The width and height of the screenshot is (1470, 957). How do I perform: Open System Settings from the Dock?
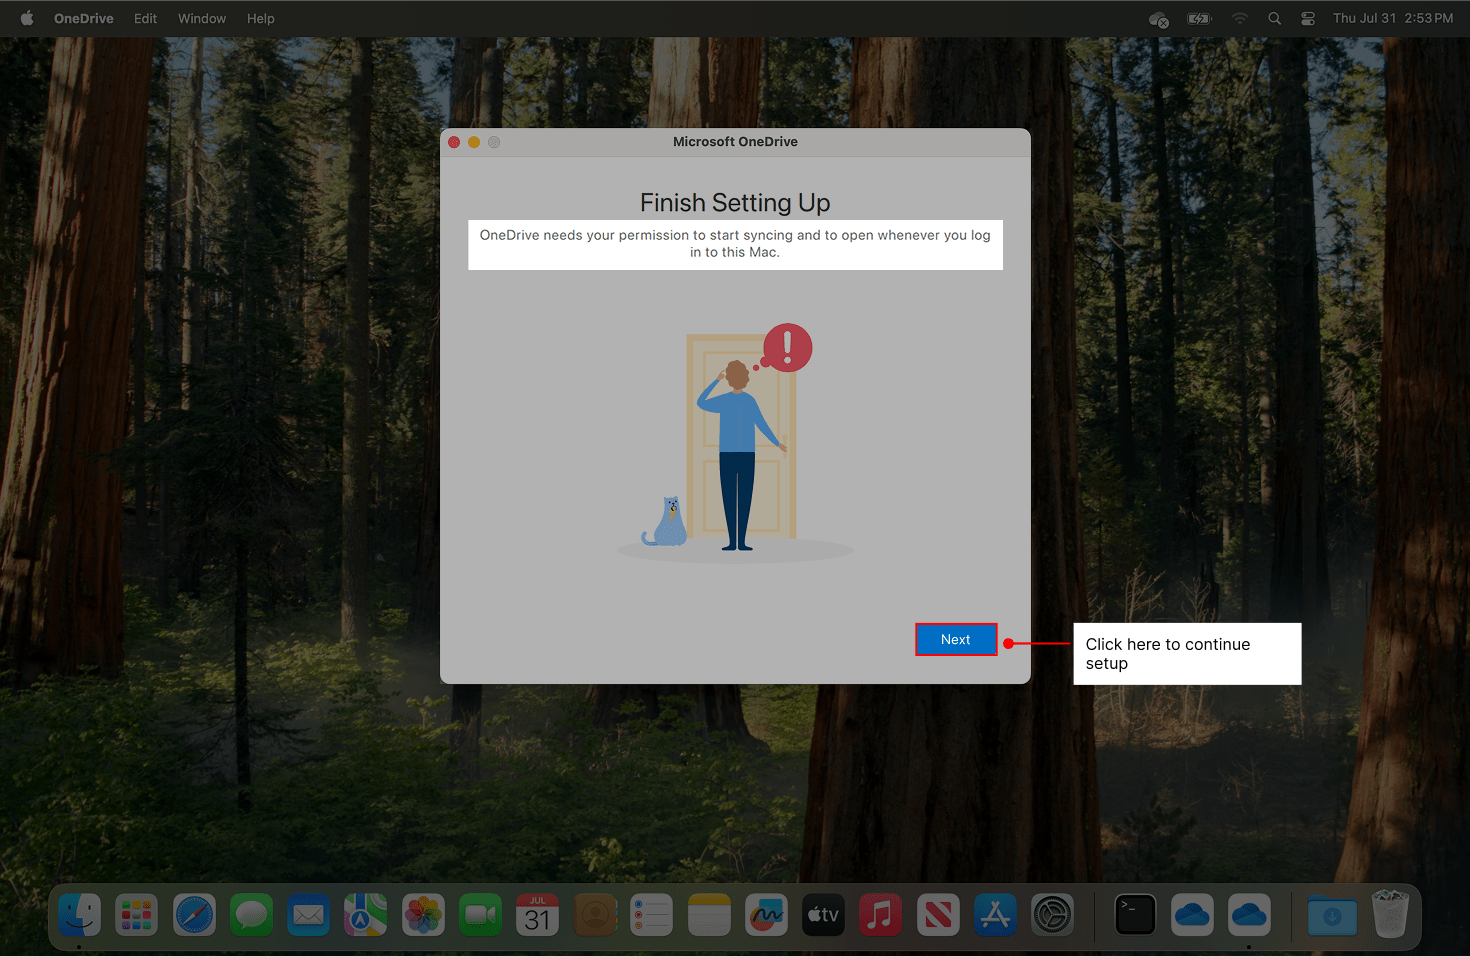(1052, 915)
